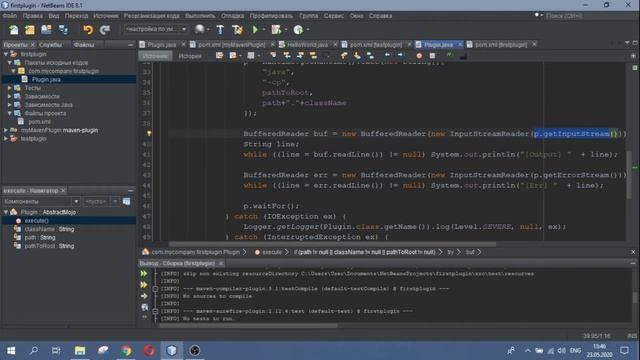640x360 pixels.
Task: Collapse the Plugin :: AbstractMojo navigator node
Action: [6, 212]
